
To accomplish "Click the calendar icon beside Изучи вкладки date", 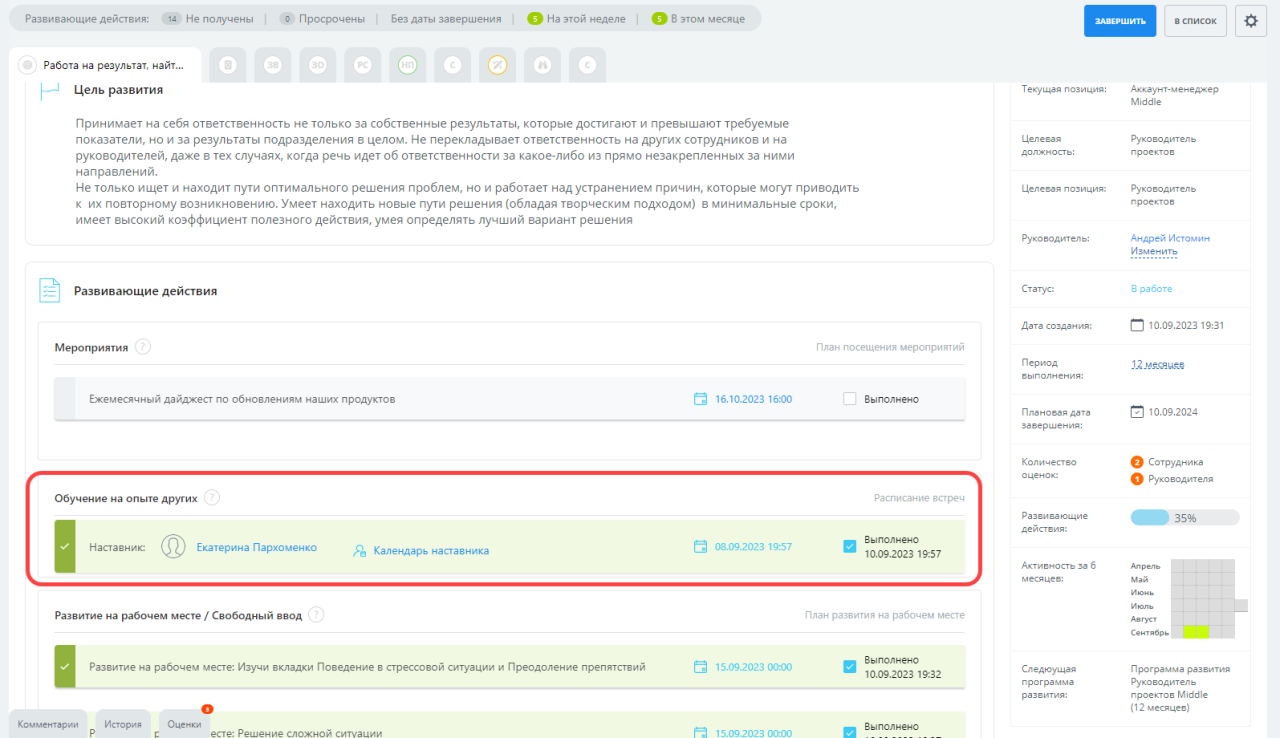I will [701, 667].
